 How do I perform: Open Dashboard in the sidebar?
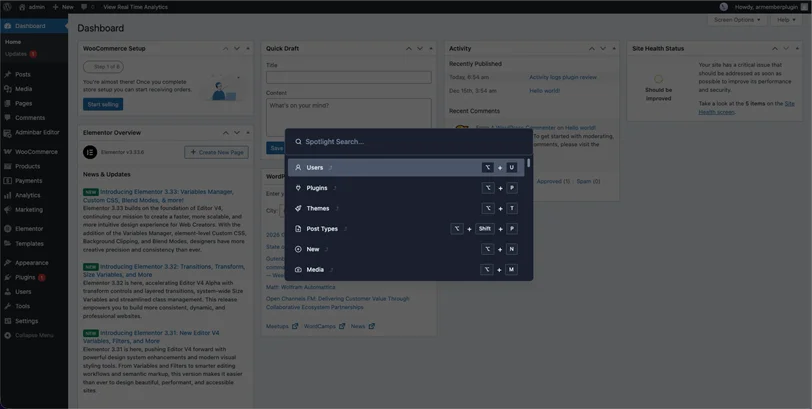click(34, 26)
